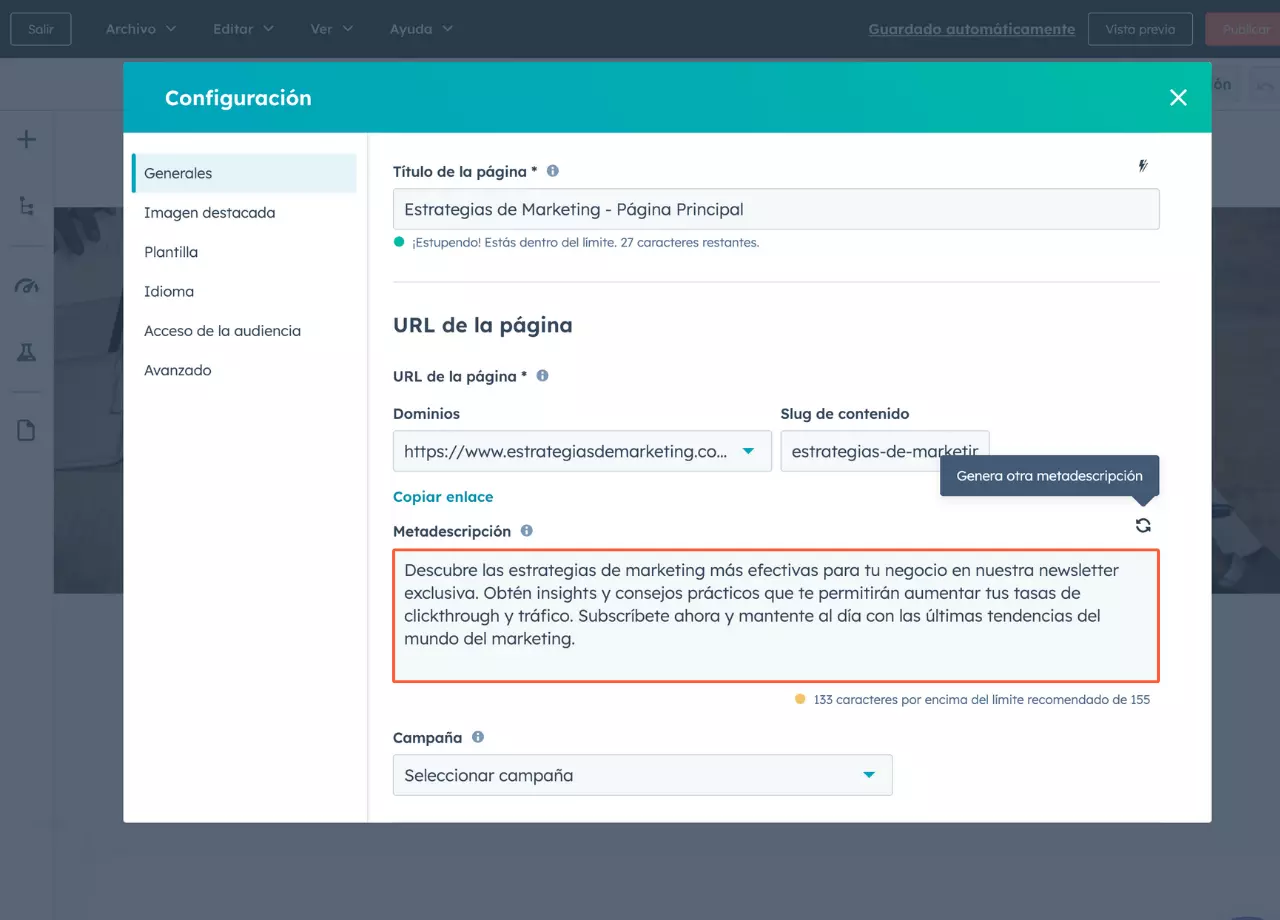
Task: Click info icon beside Metadescripción label
Action: pyautogui.click(x=527, y=531)
